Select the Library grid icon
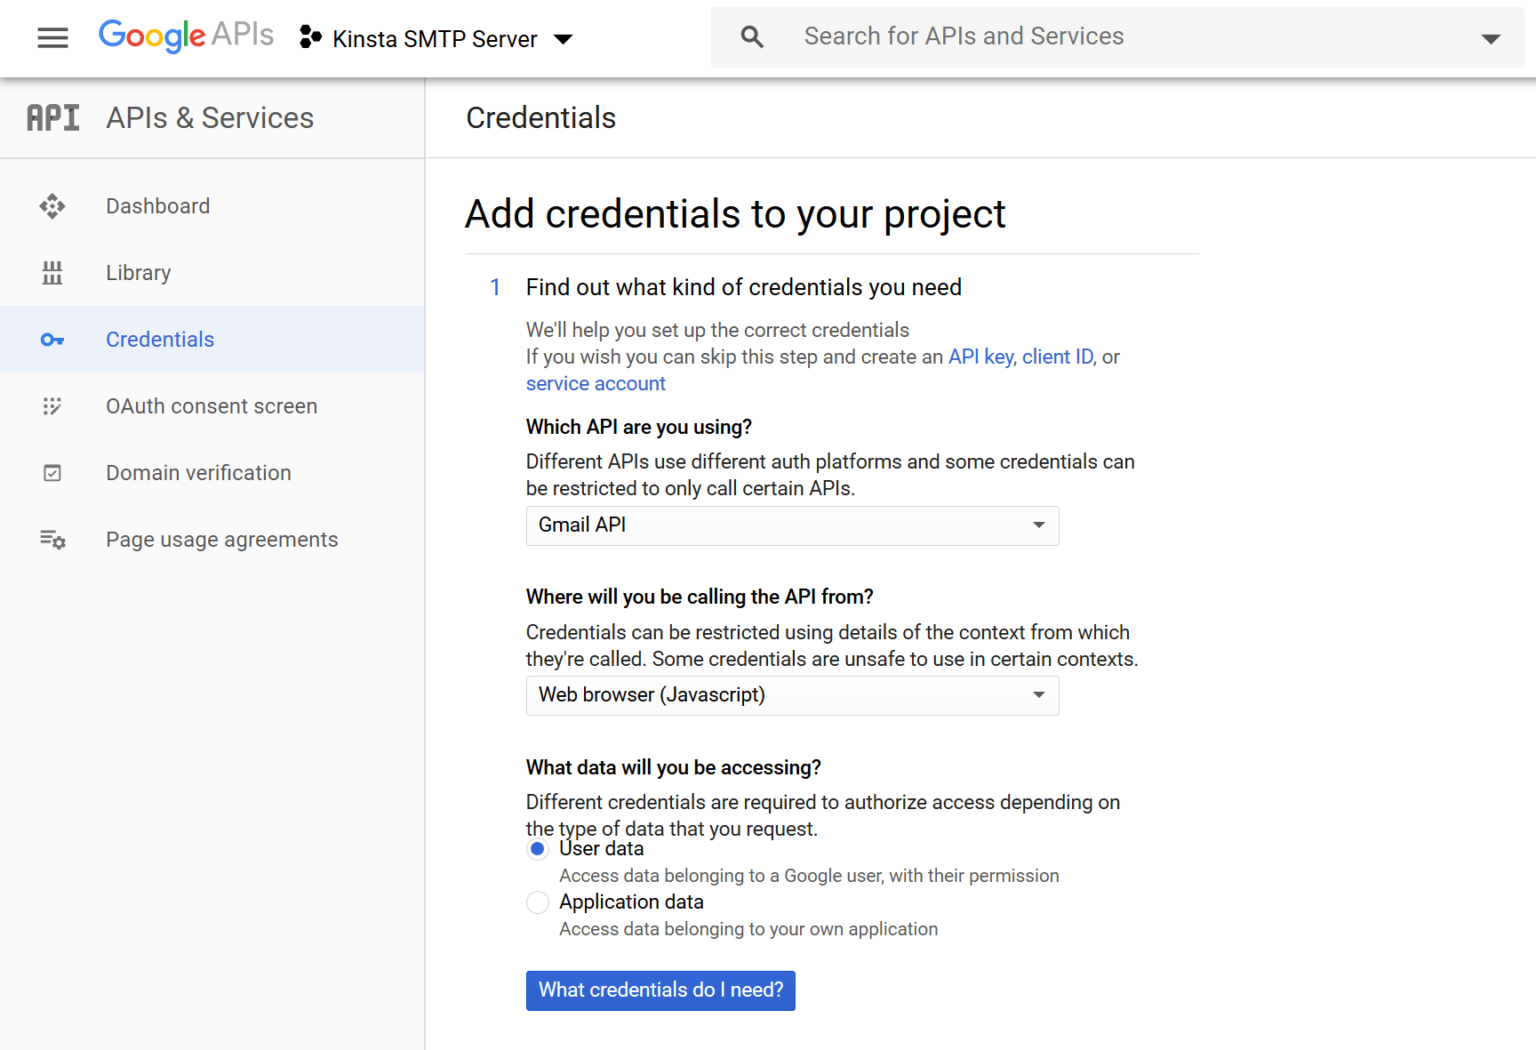This screenshot has height=1050, width=1536. [52, 272]
